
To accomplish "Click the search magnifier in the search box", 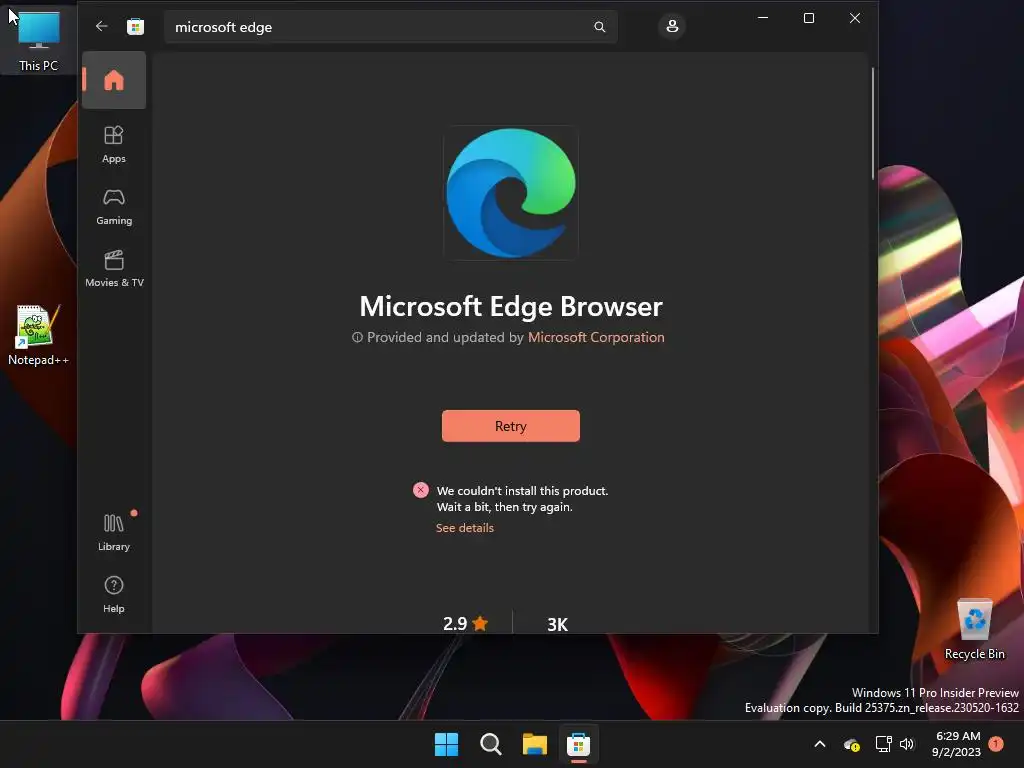I will click(600, 27).
